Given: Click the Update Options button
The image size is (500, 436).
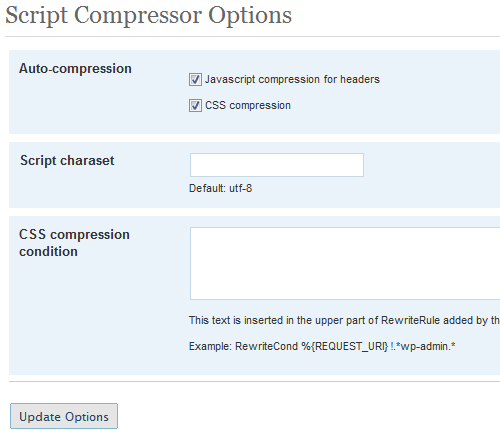Looking at the screenshot, I should point(64,416).
